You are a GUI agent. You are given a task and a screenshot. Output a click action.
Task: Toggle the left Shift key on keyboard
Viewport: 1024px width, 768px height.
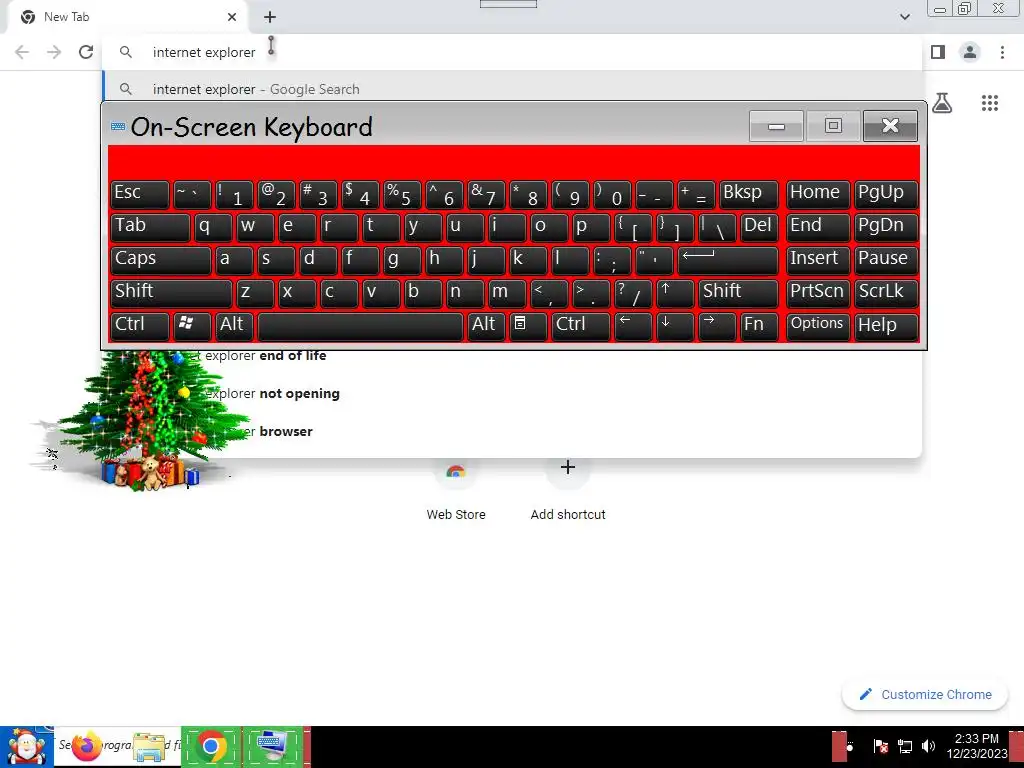coord(171,293)
